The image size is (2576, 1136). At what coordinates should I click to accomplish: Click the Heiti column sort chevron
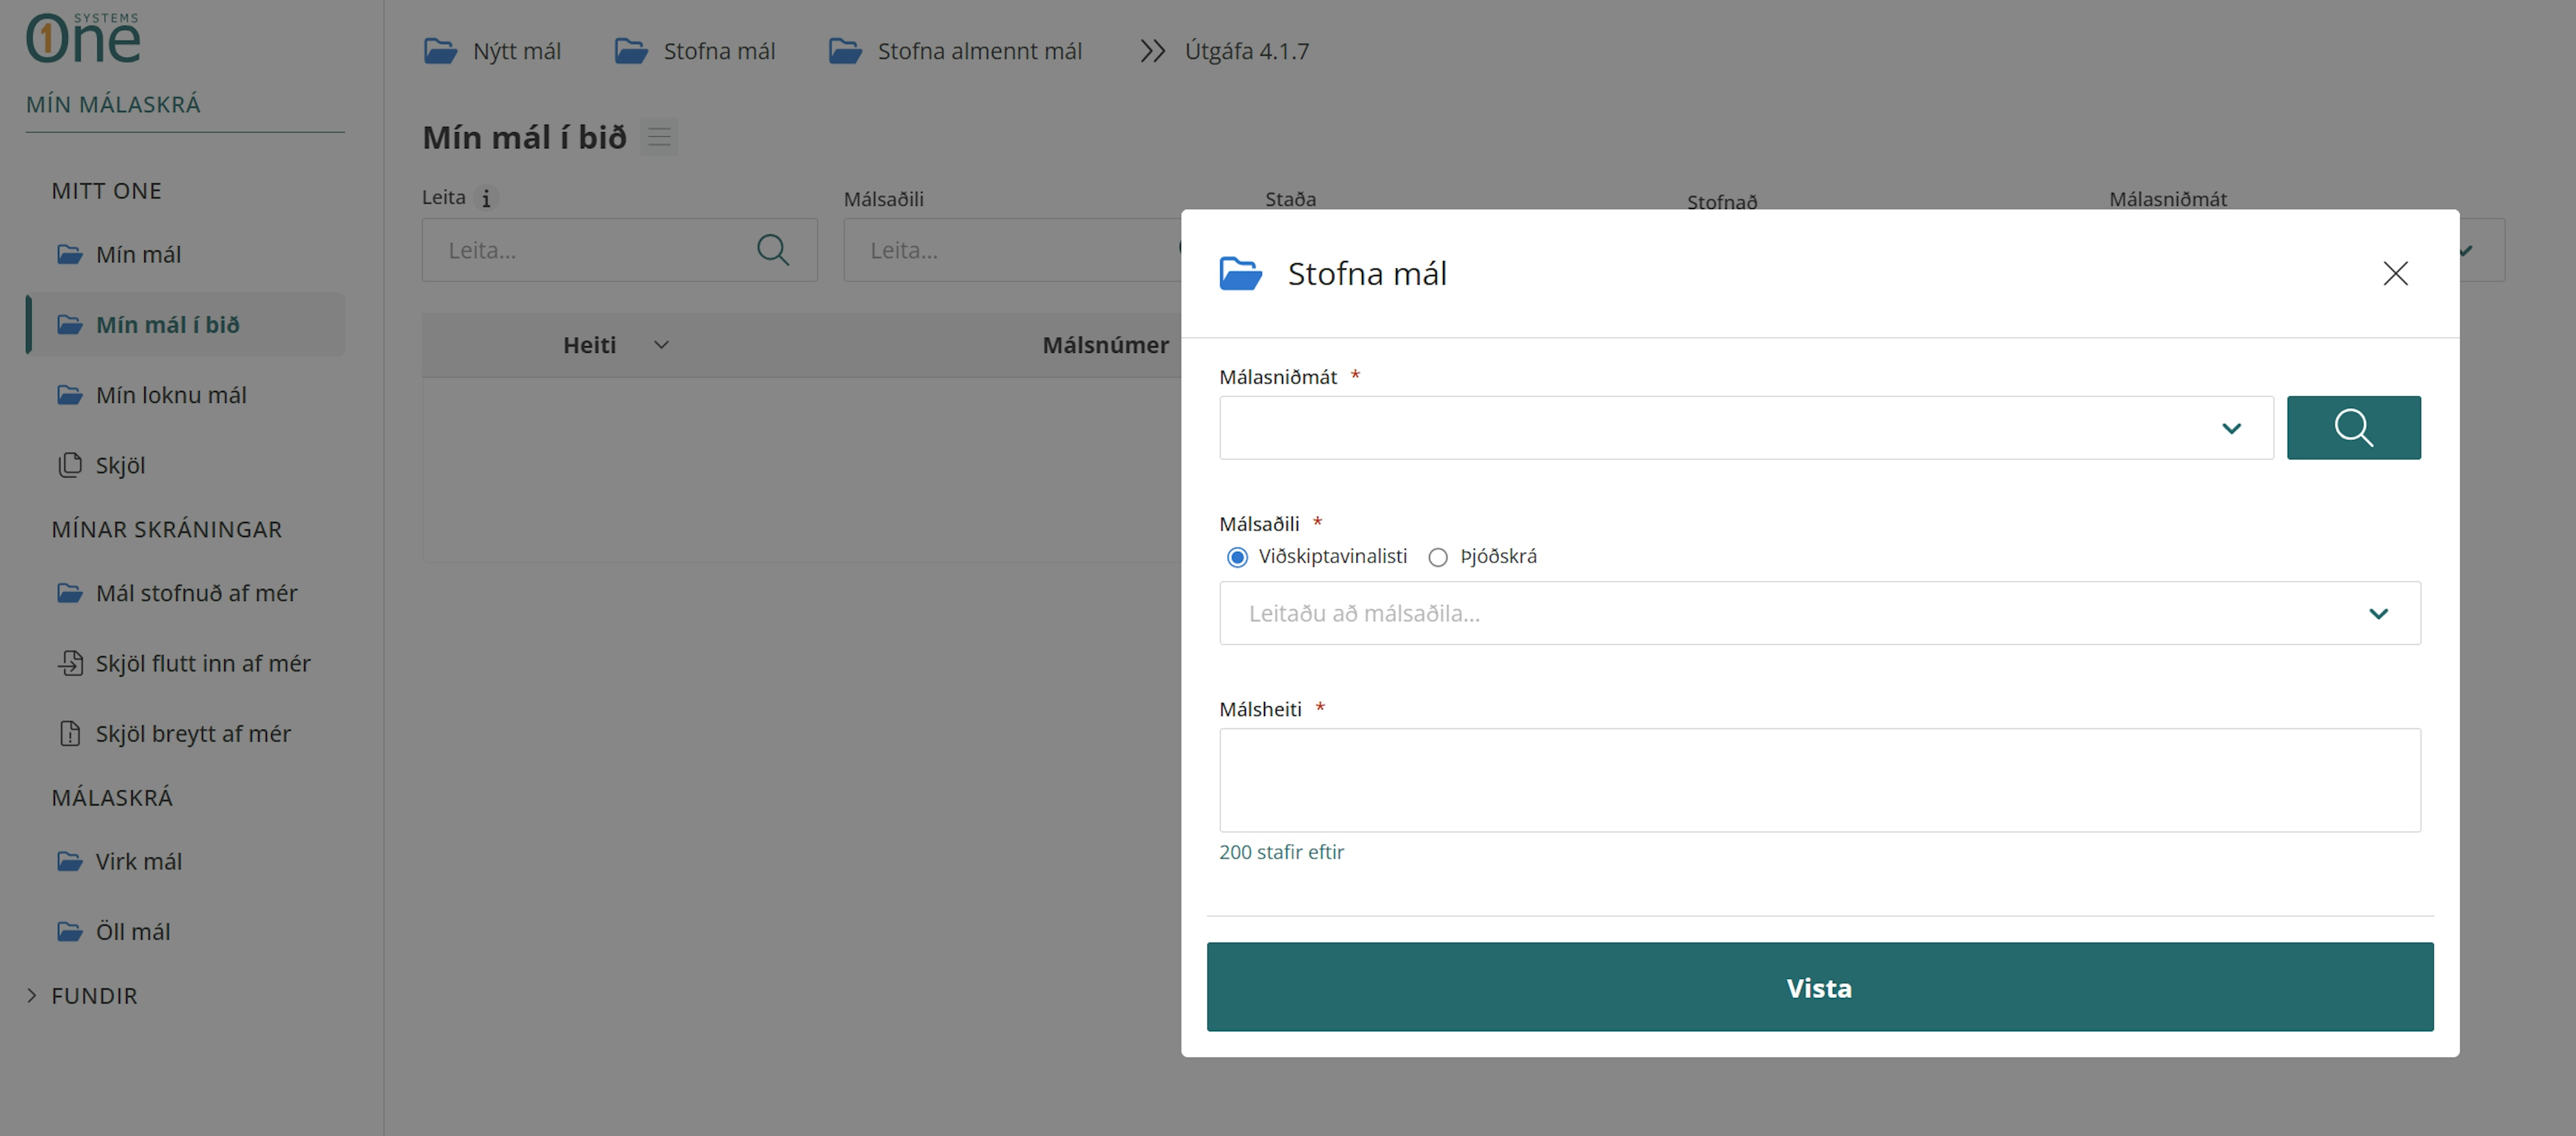pyautogui.click(x=661, y=345)
